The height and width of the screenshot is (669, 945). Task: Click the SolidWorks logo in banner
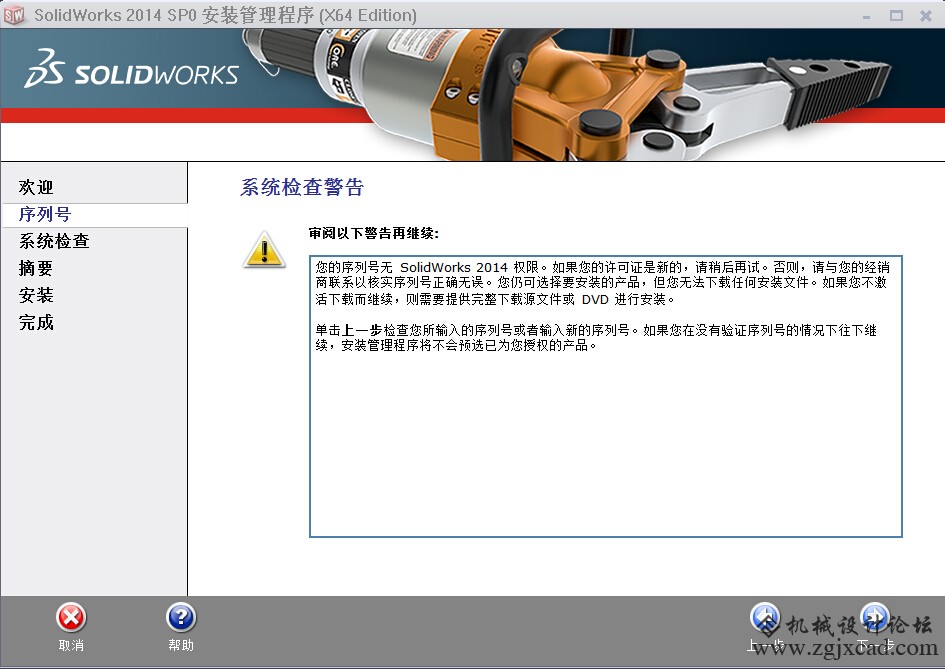click(131, 69)
